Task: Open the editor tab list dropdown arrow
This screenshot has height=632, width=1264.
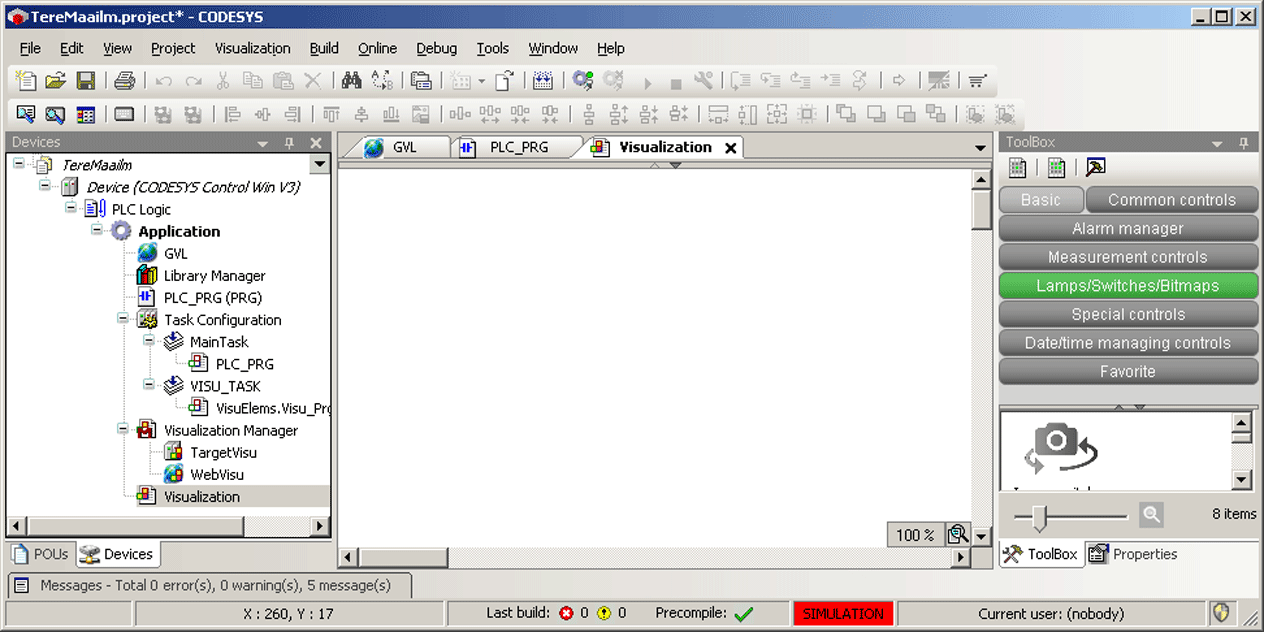Action: [981, 148]
